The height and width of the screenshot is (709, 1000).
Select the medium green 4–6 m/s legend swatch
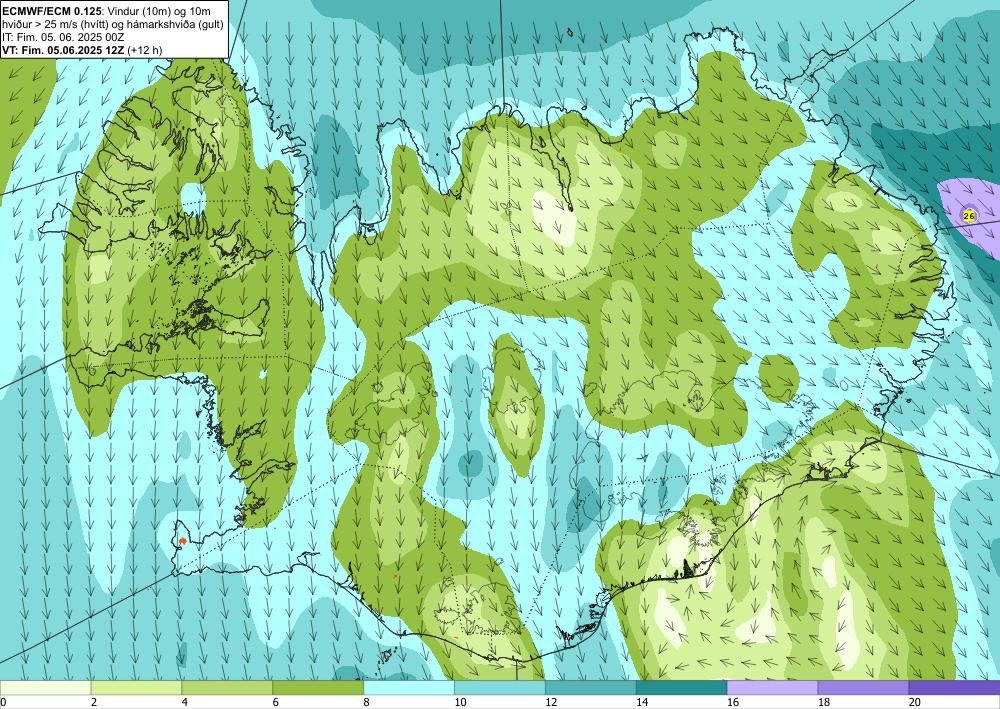click(227, 688)
